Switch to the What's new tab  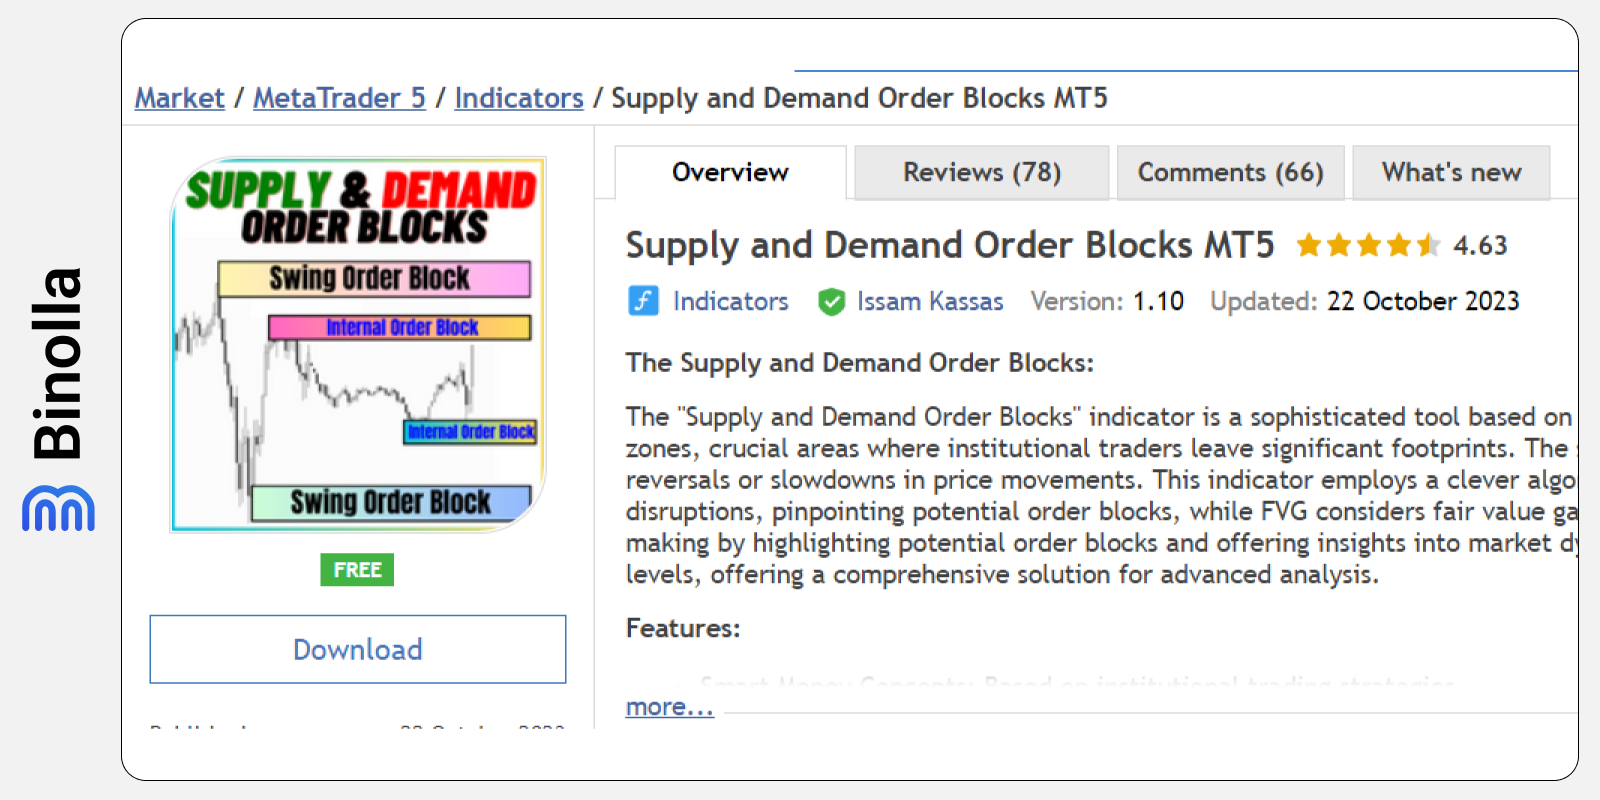click(1451, 173)
